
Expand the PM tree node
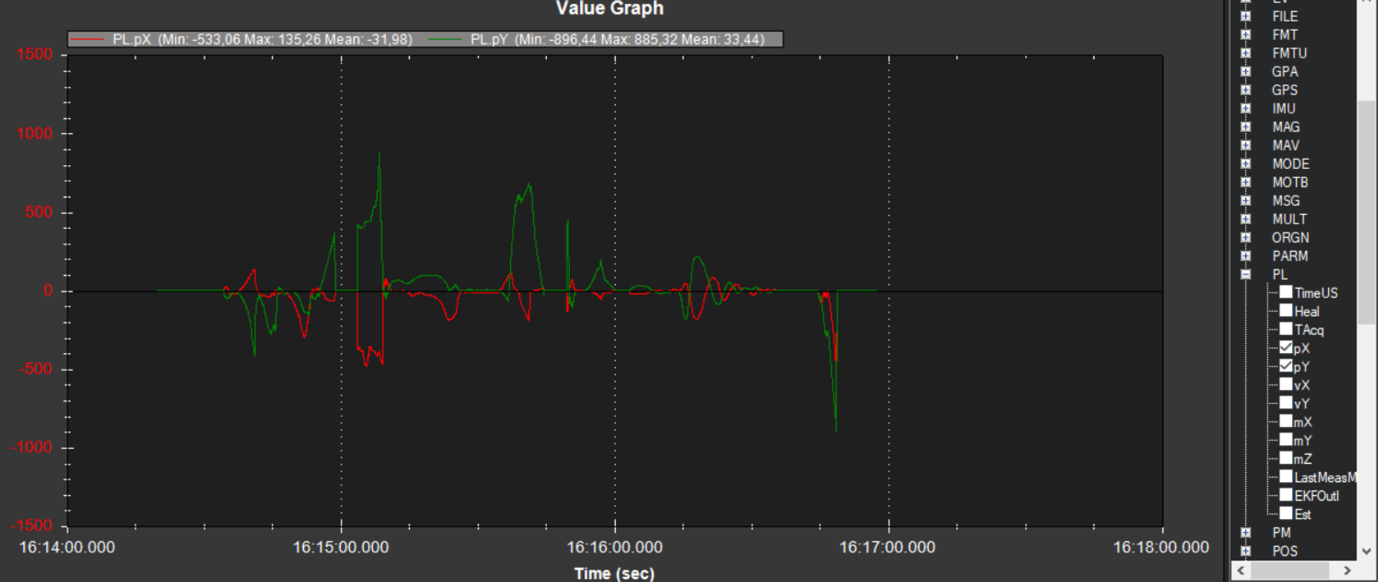pos(1245,533)
